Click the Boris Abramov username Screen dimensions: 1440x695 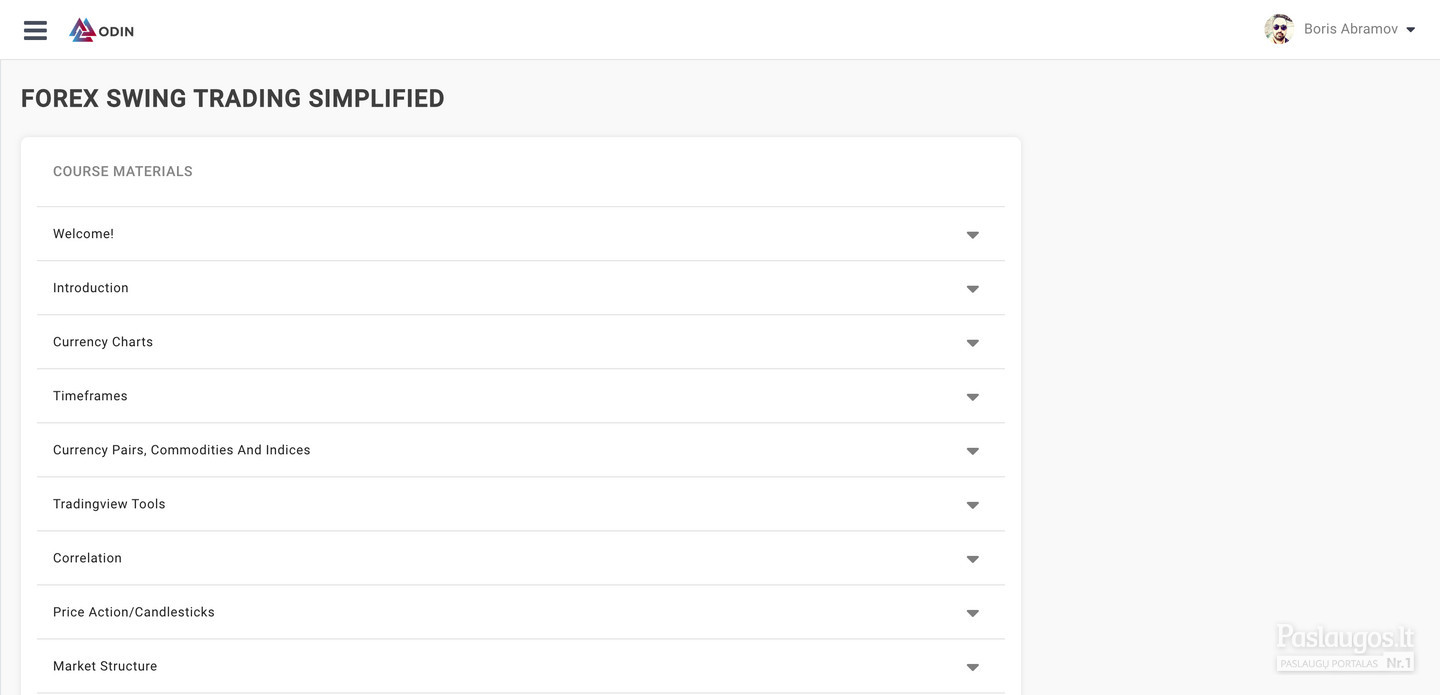[1351, 29]
